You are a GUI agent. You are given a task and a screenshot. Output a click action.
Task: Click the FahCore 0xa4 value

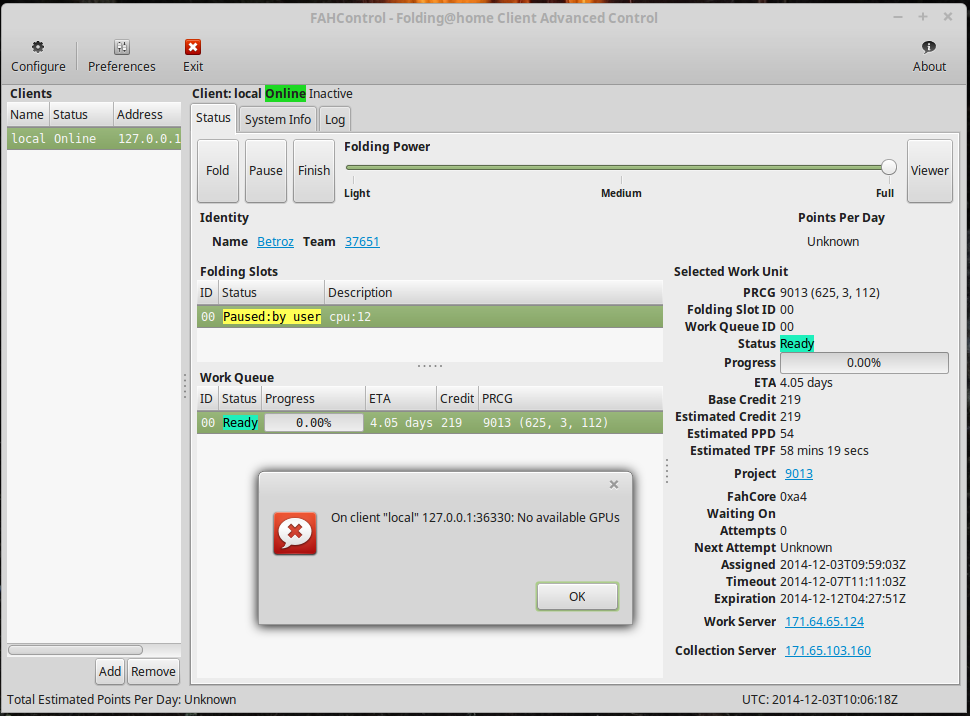click(793, 496)
